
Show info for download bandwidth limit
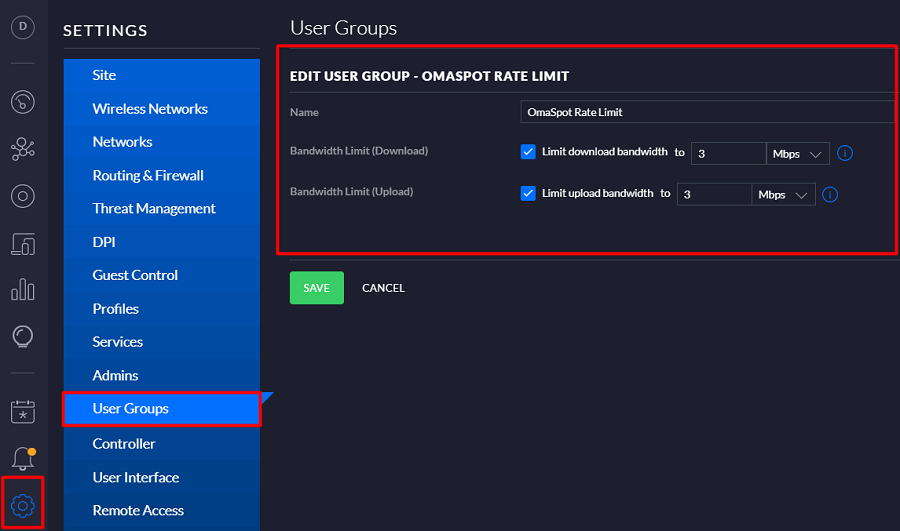coord(845,153)
